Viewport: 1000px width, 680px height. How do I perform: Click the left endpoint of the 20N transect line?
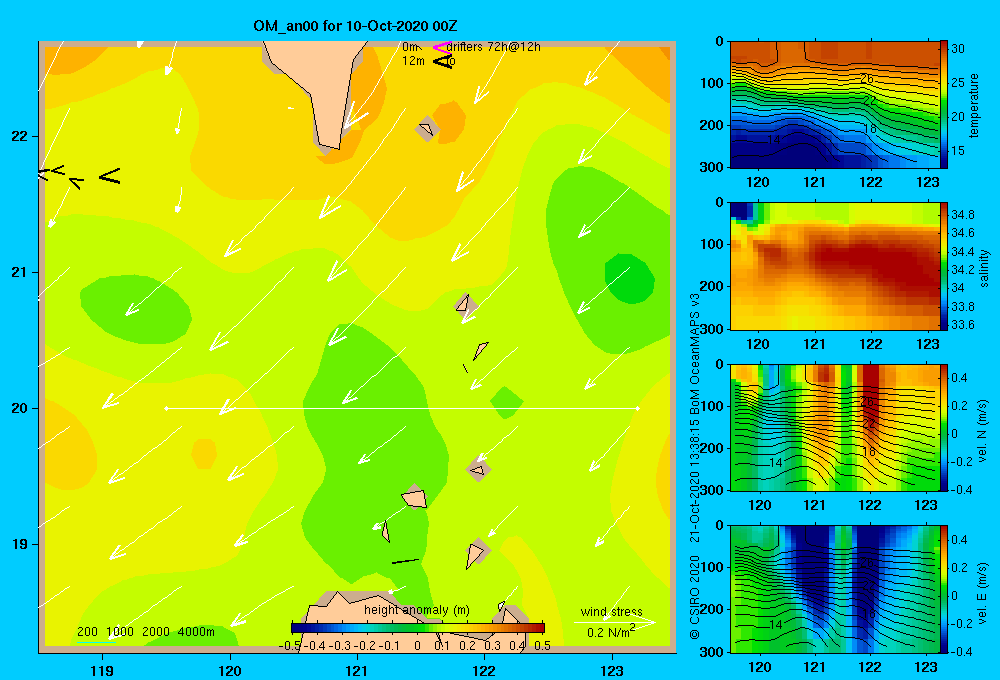click(166, 408)
